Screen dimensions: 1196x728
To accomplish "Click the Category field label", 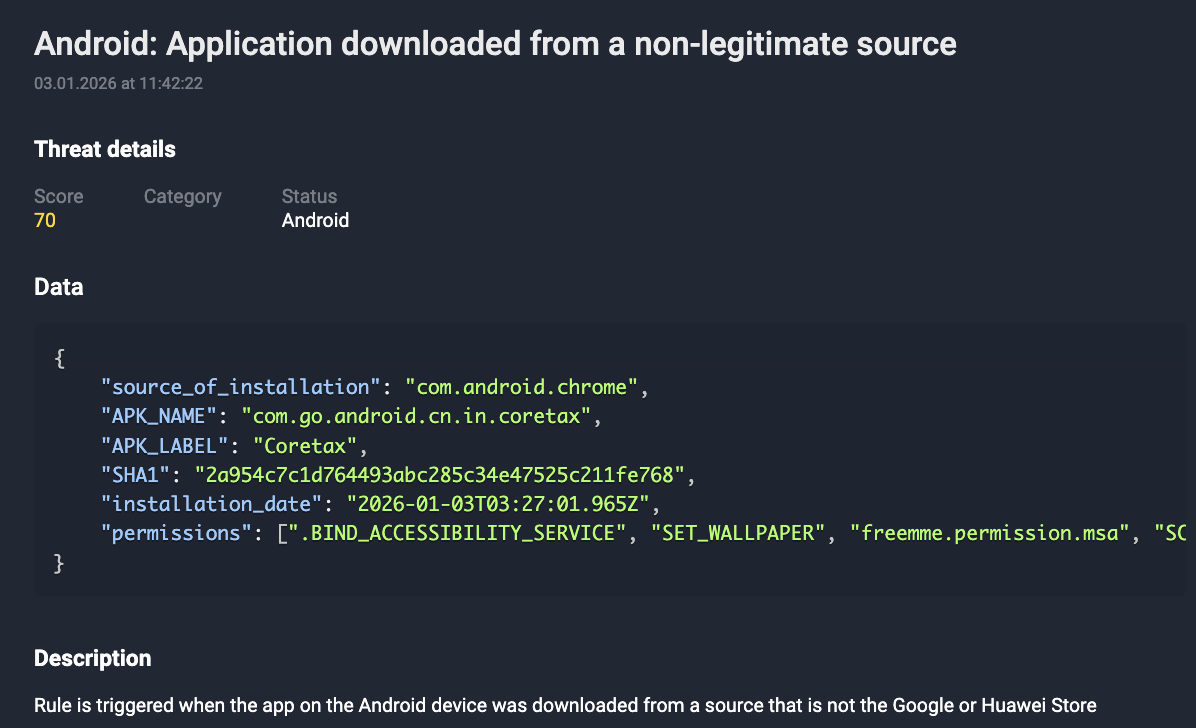I will point(182,196).
